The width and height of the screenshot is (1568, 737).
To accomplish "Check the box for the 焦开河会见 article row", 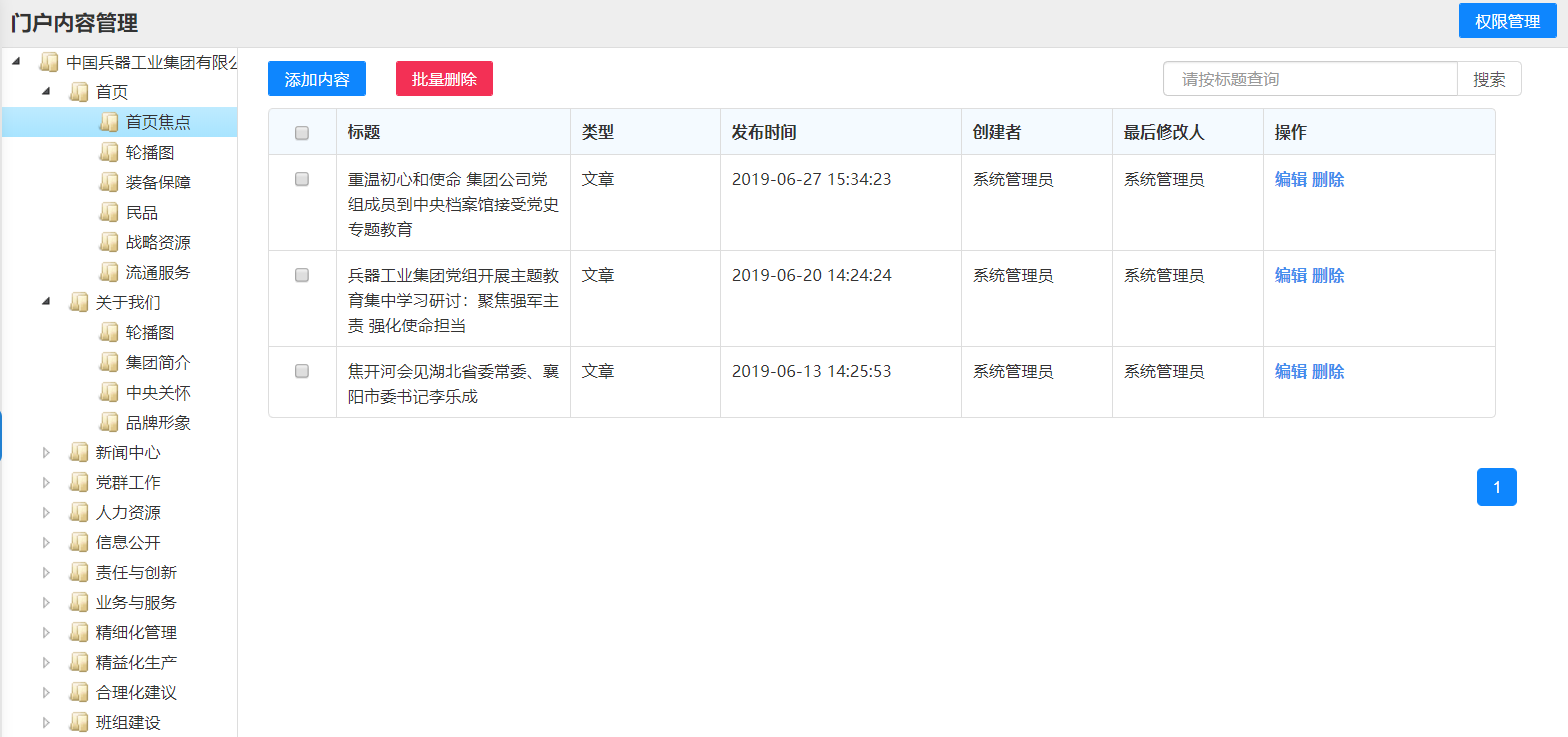I will [302, 372].
